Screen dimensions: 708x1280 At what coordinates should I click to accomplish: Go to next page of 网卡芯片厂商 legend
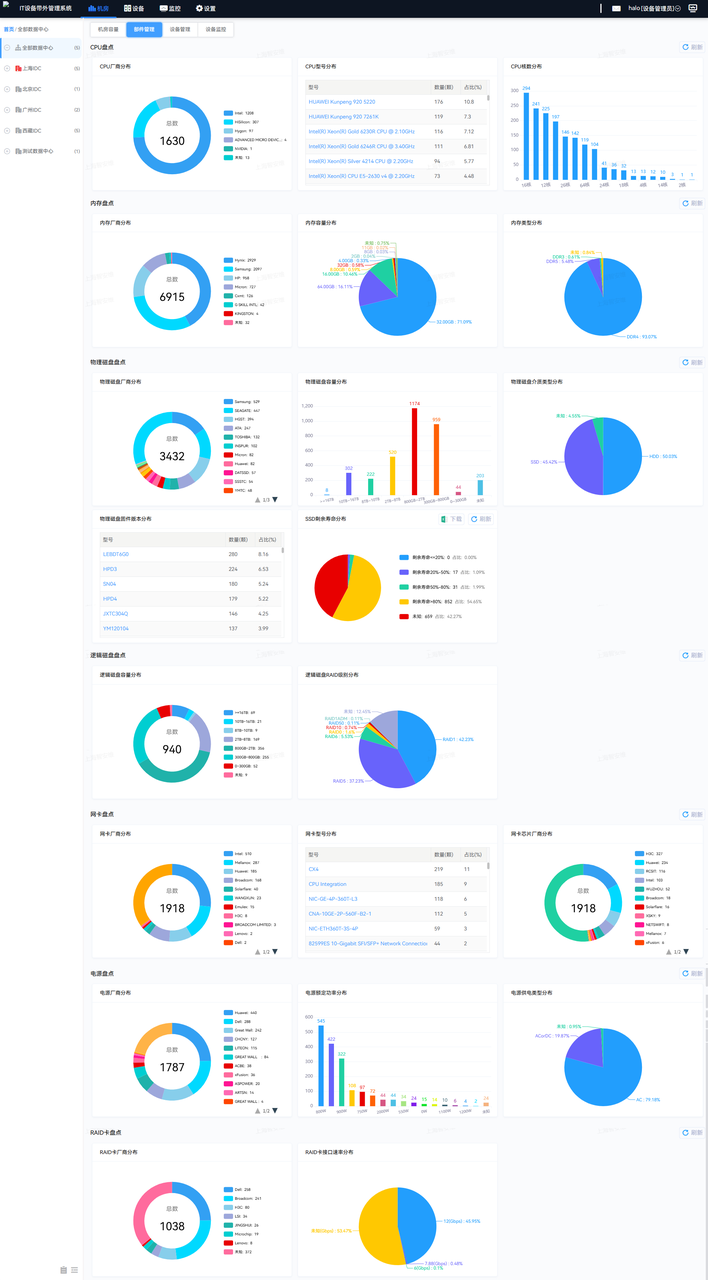[686, 952]
